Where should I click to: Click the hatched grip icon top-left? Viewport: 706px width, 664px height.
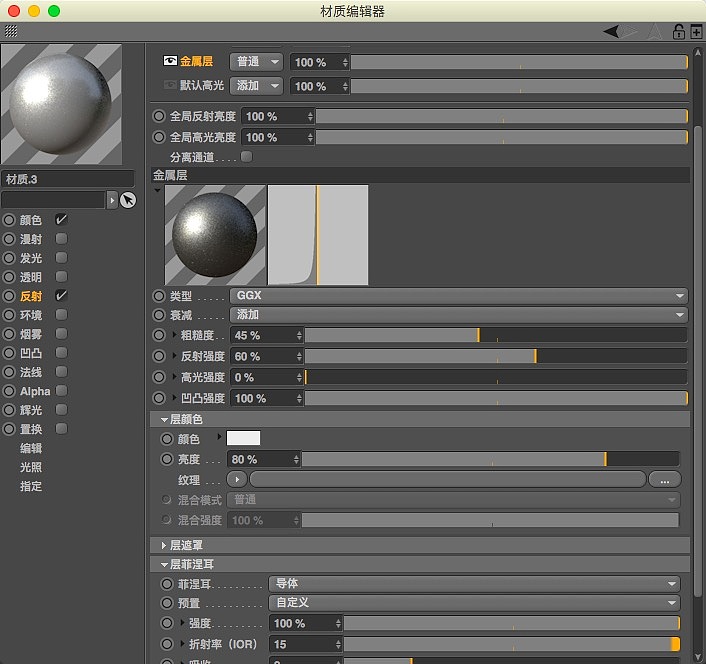[11, 31]
